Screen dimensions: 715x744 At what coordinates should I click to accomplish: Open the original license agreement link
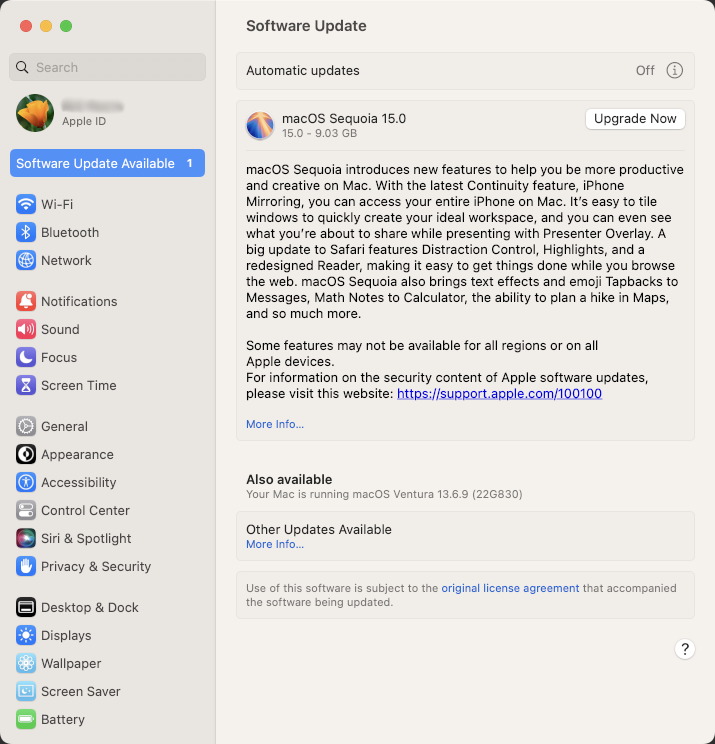tap(510, 588)
